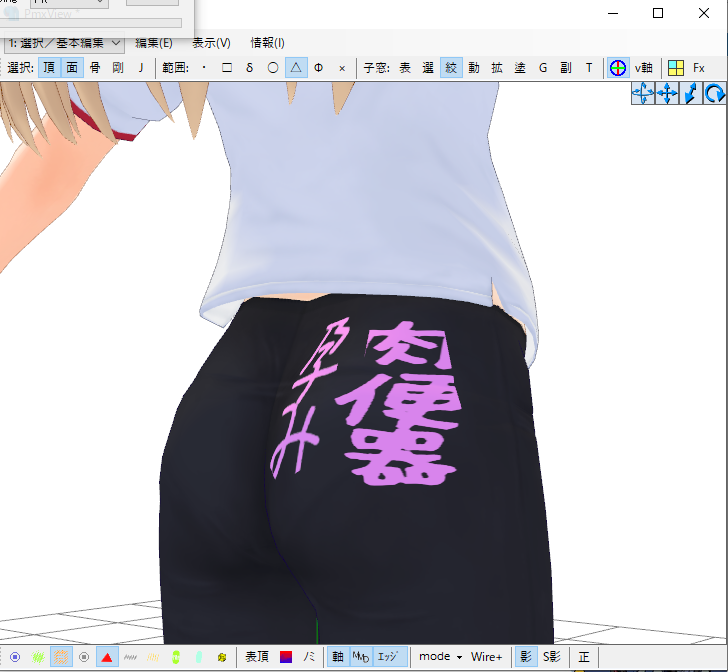This screenshot has height=672, width=728.
Task: Toggle the S影 self-shadow display
Action: (x=552, y=657)
